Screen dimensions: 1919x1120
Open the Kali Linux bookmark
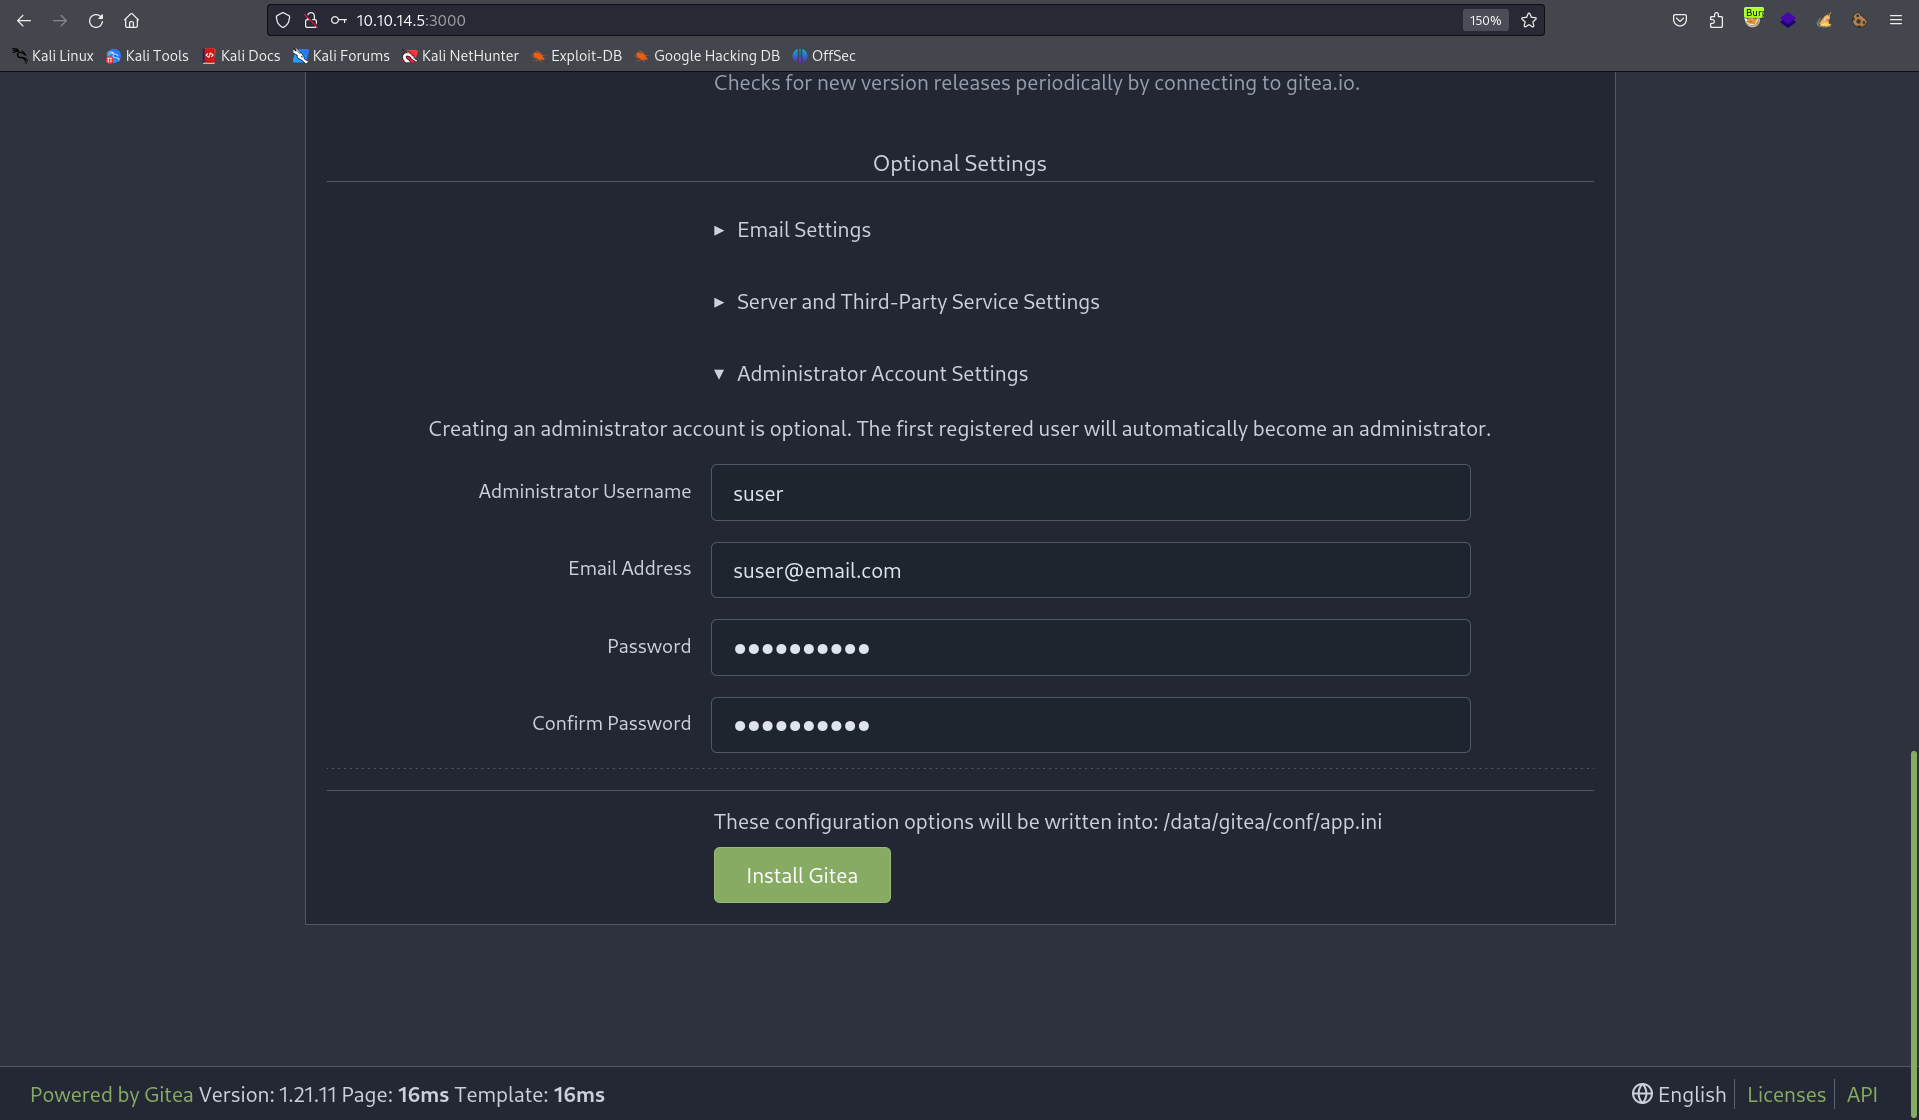coord(53,56)
